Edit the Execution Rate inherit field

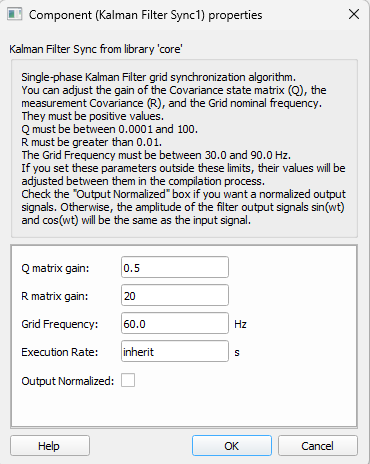pos(175,351)
